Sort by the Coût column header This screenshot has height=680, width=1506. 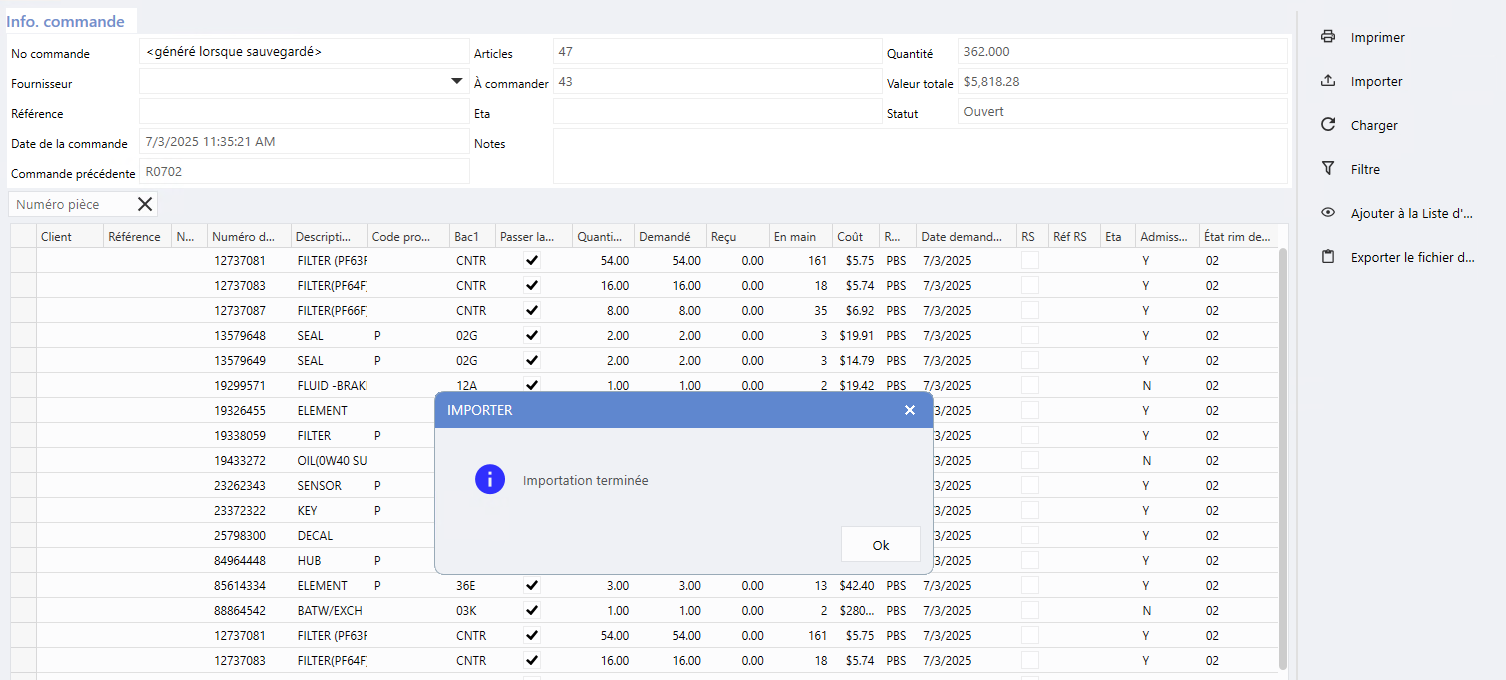[850, 237]
